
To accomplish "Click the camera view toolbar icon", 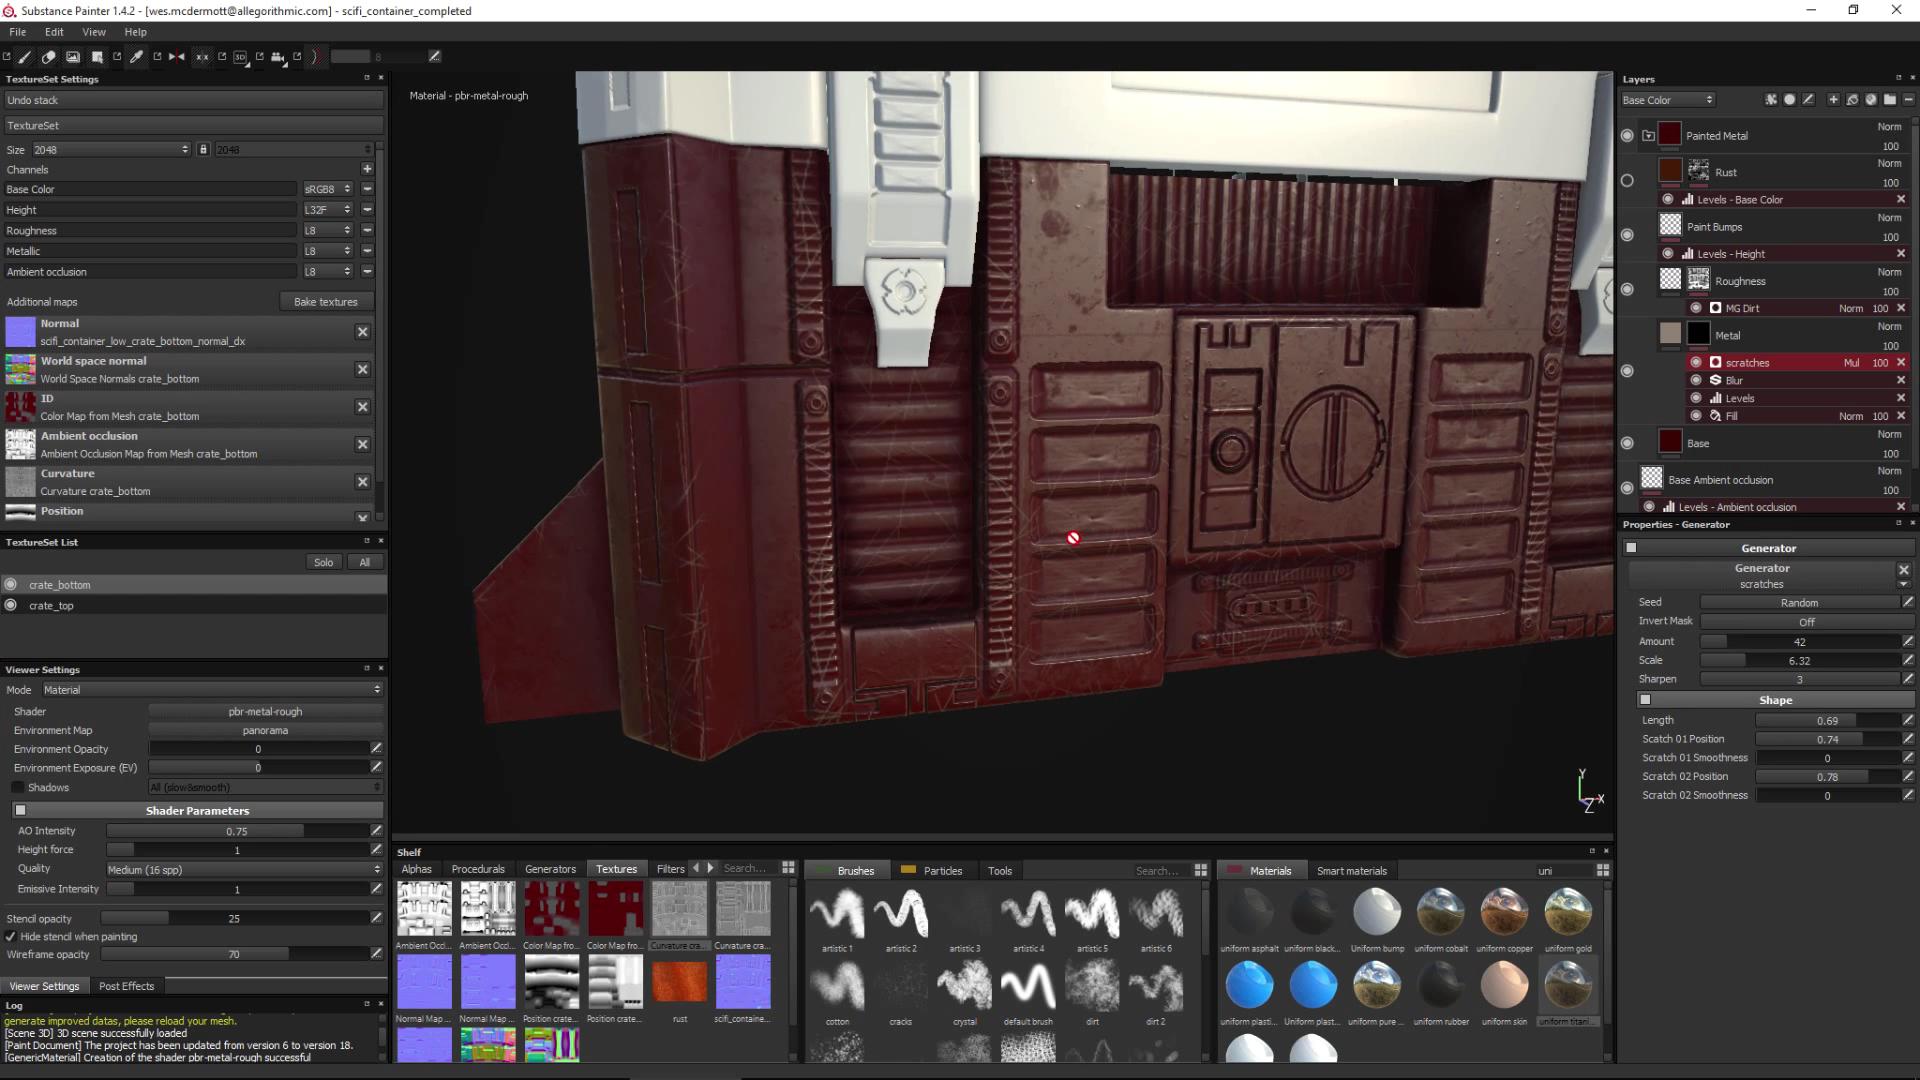I will [x=278, y=57].
